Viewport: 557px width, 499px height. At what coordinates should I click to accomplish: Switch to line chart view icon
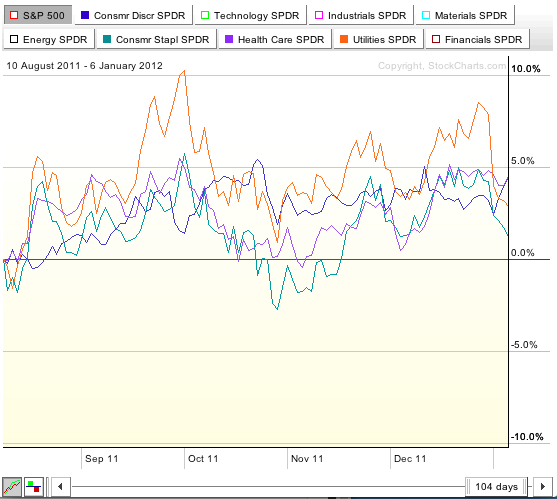(x=12, y=487)
